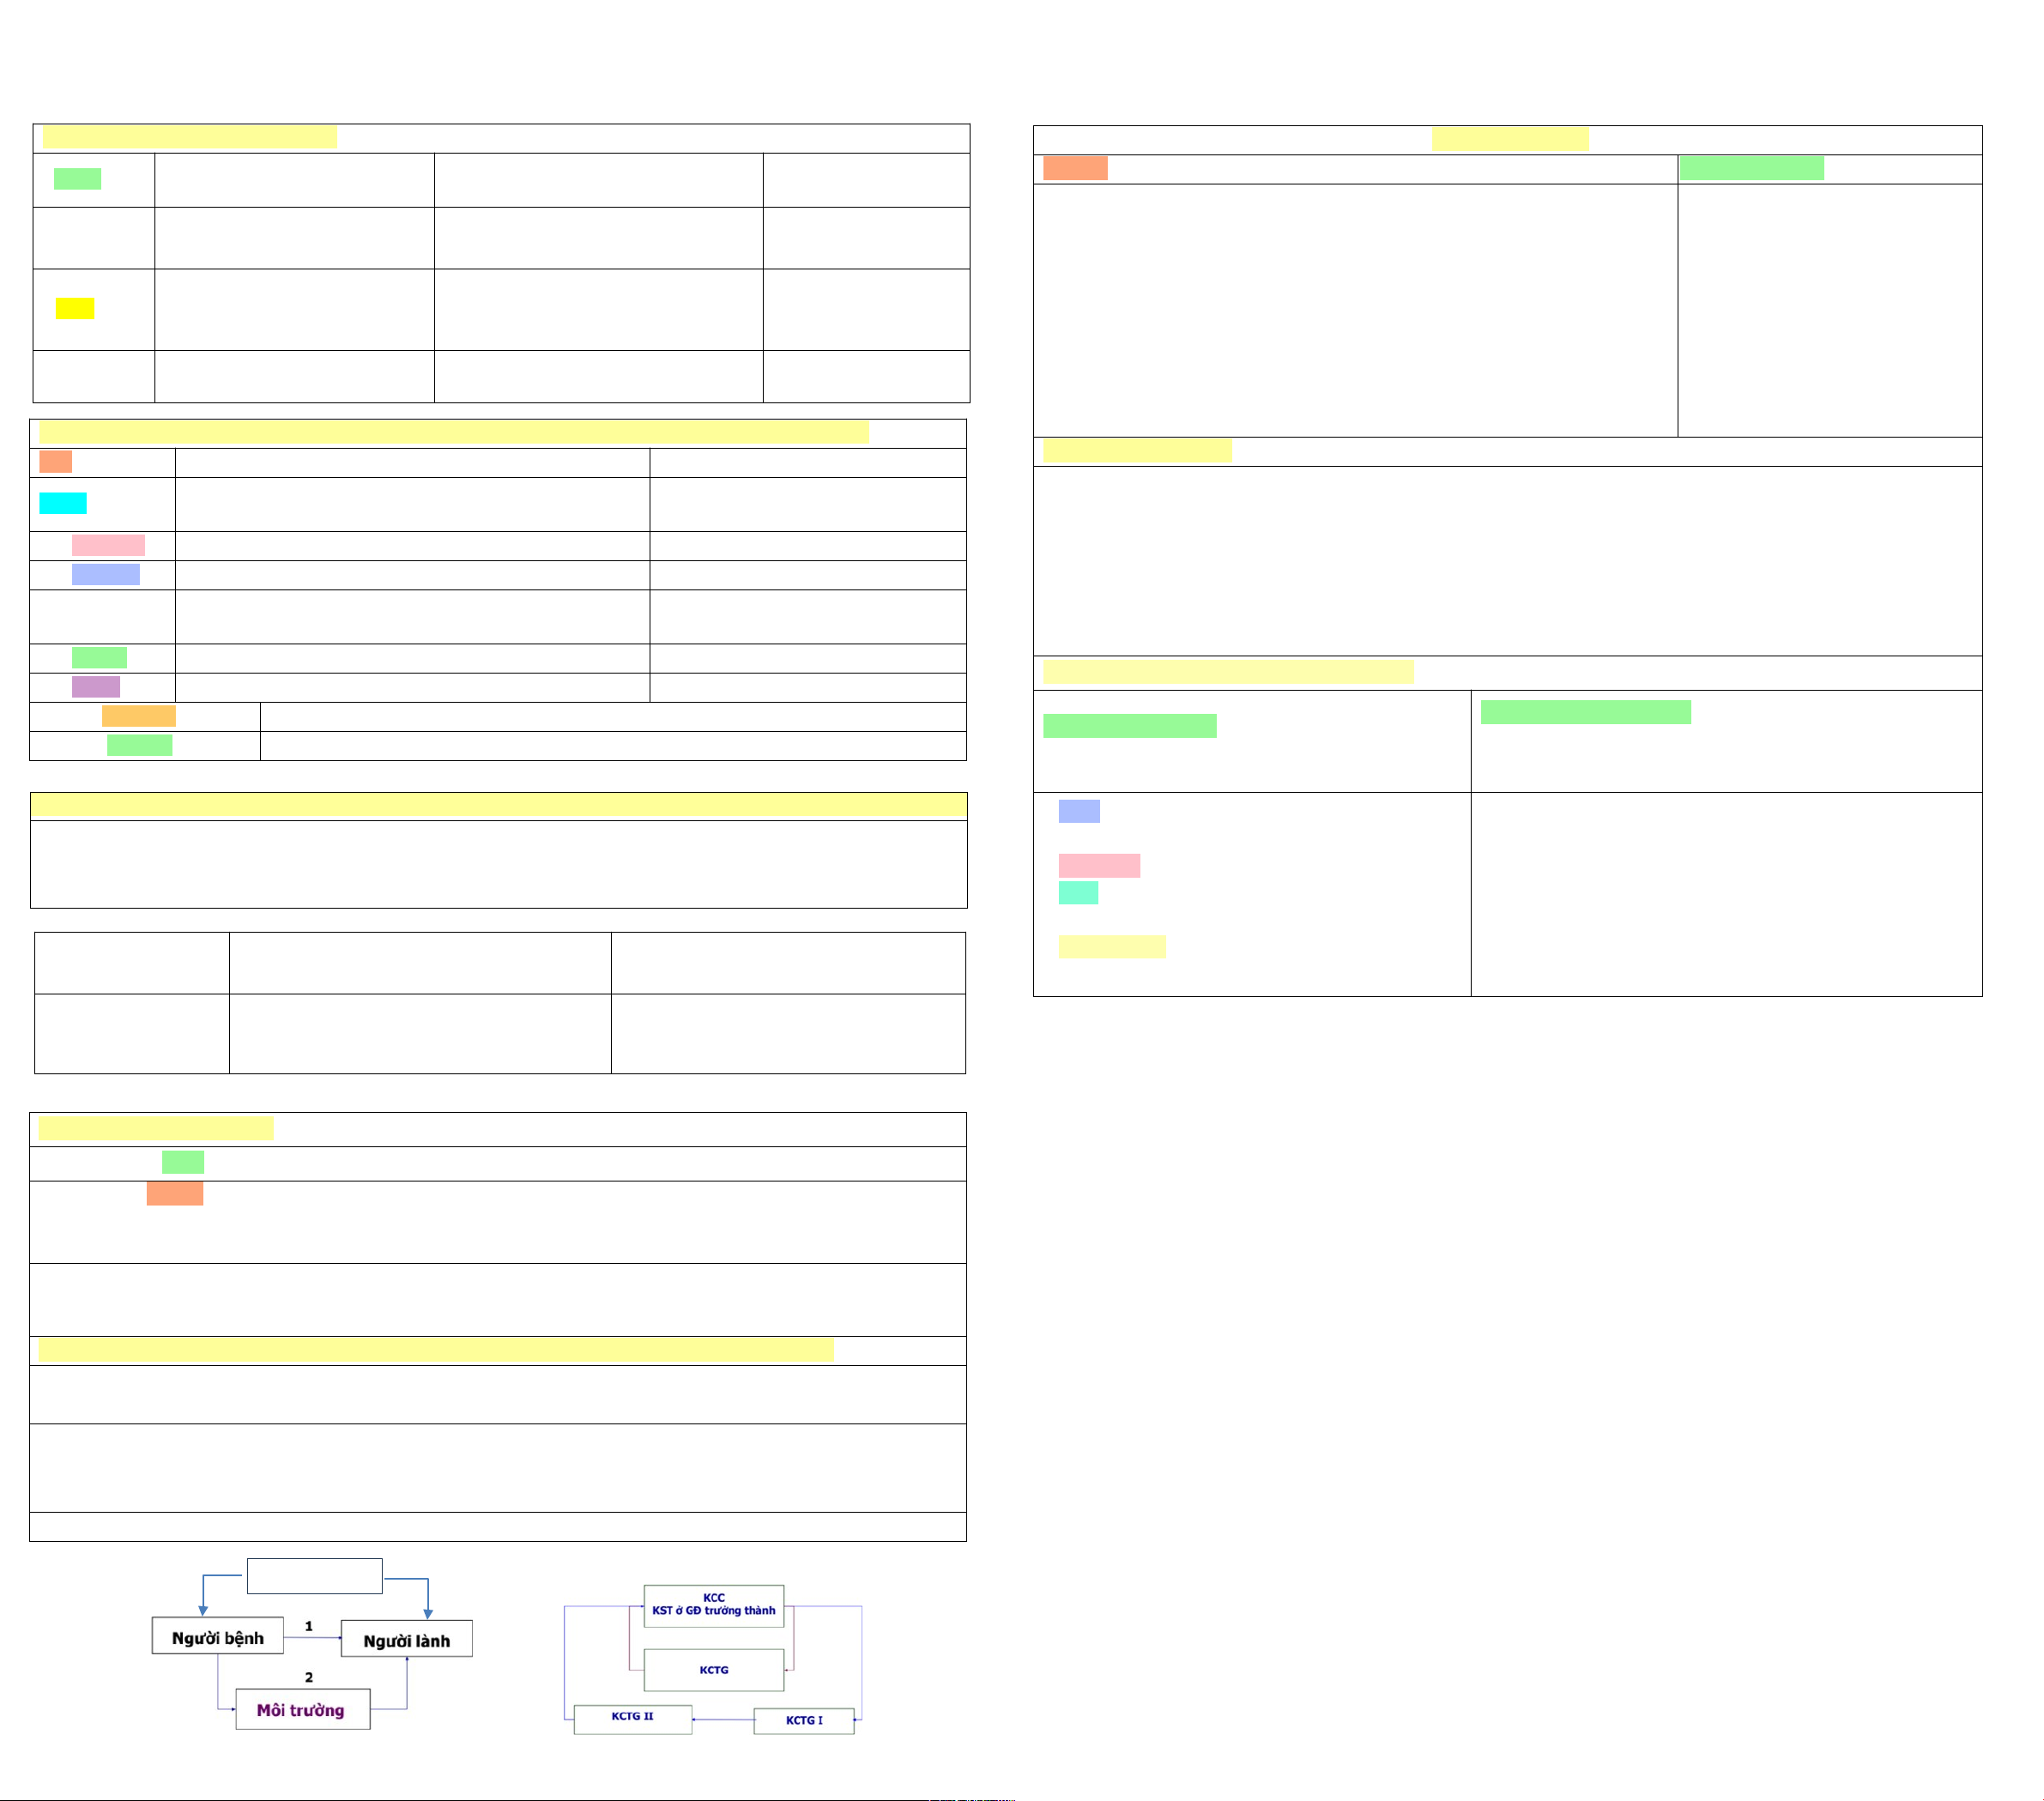Click the arrow from Người bệnh to Người lành
This screenshot has width=2044, height=1801.
click(312, 1638)
